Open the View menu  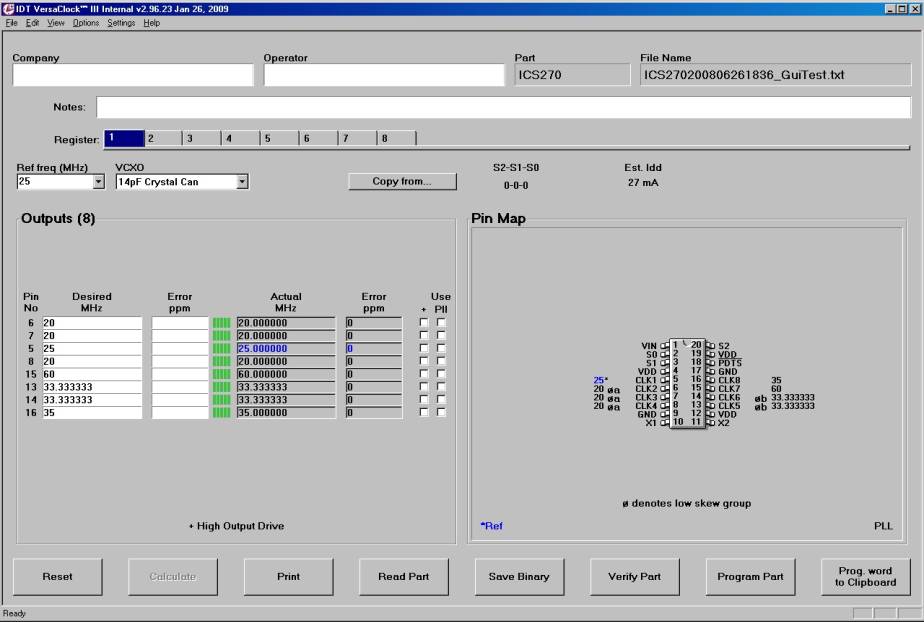tap(55, 23)
